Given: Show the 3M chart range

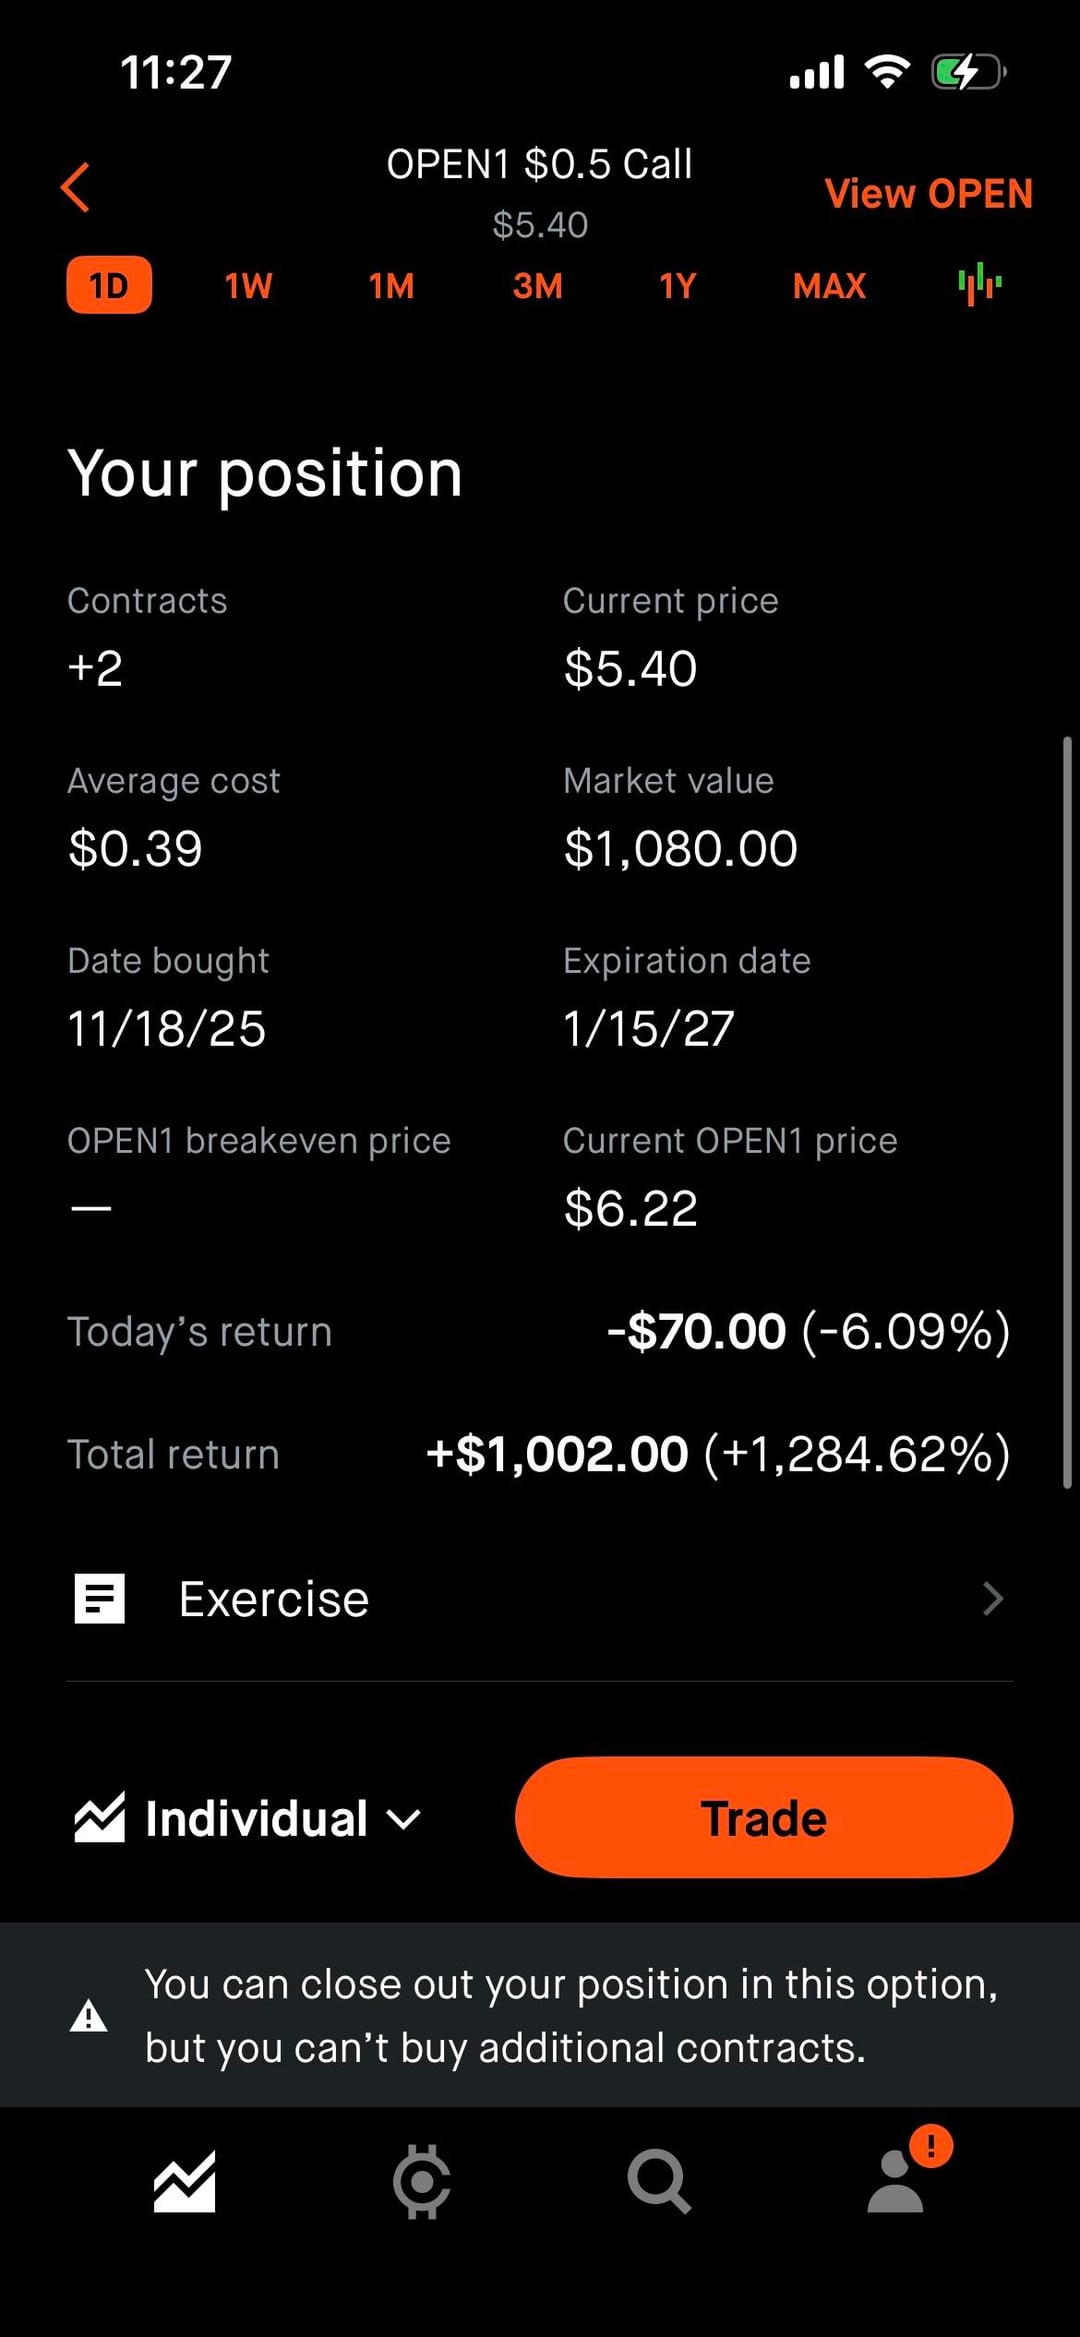Looking at the screenshot, I should coord(537,286).
